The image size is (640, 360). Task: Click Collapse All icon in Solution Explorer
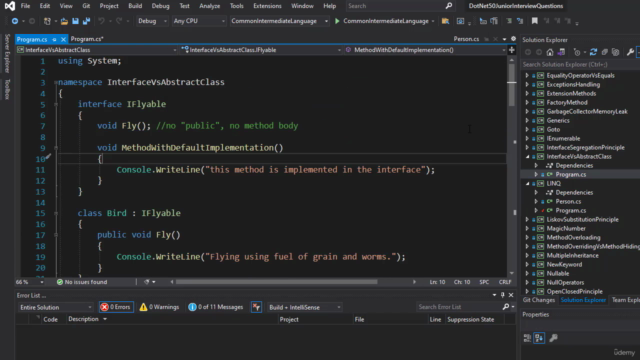pos(604,52)
